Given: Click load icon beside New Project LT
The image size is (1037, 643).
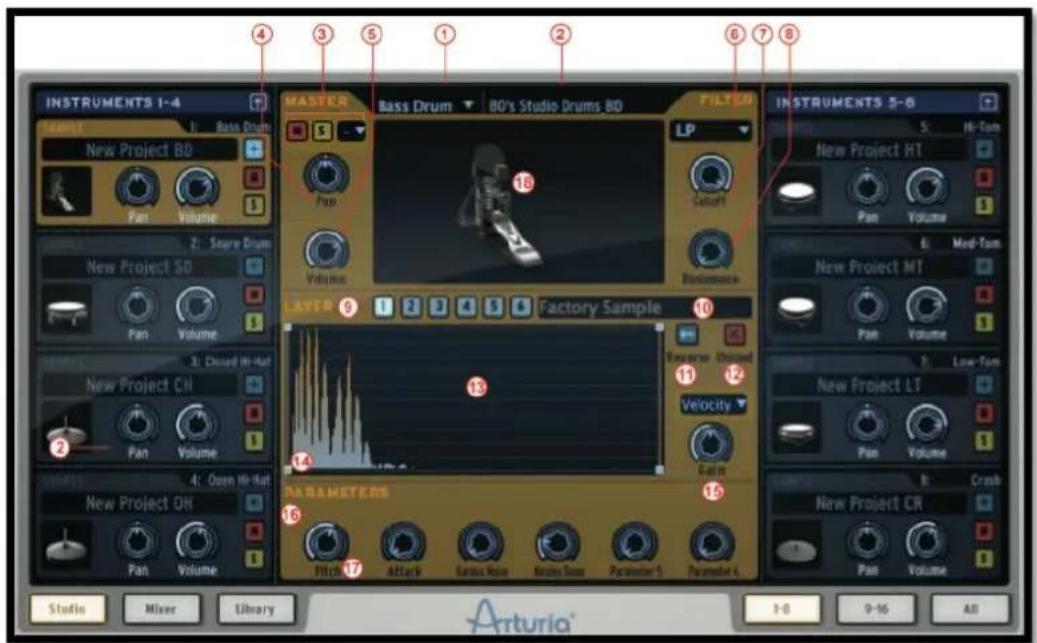Looking at the screenshot, I should tap(984, 384).
